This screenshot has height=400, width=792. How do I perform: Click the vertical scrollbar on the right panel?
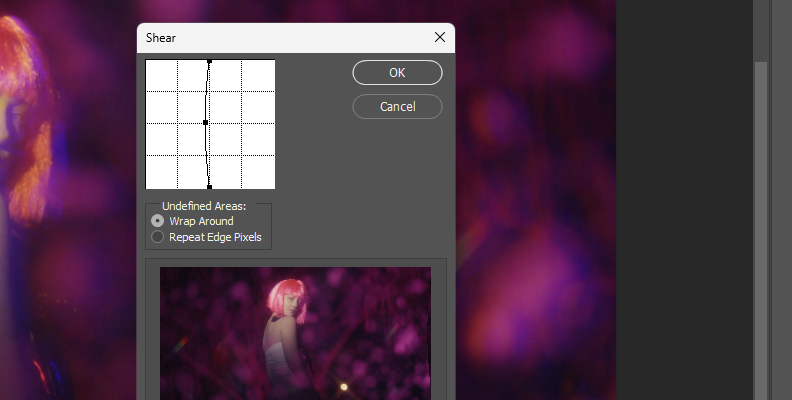coord(761,230)
